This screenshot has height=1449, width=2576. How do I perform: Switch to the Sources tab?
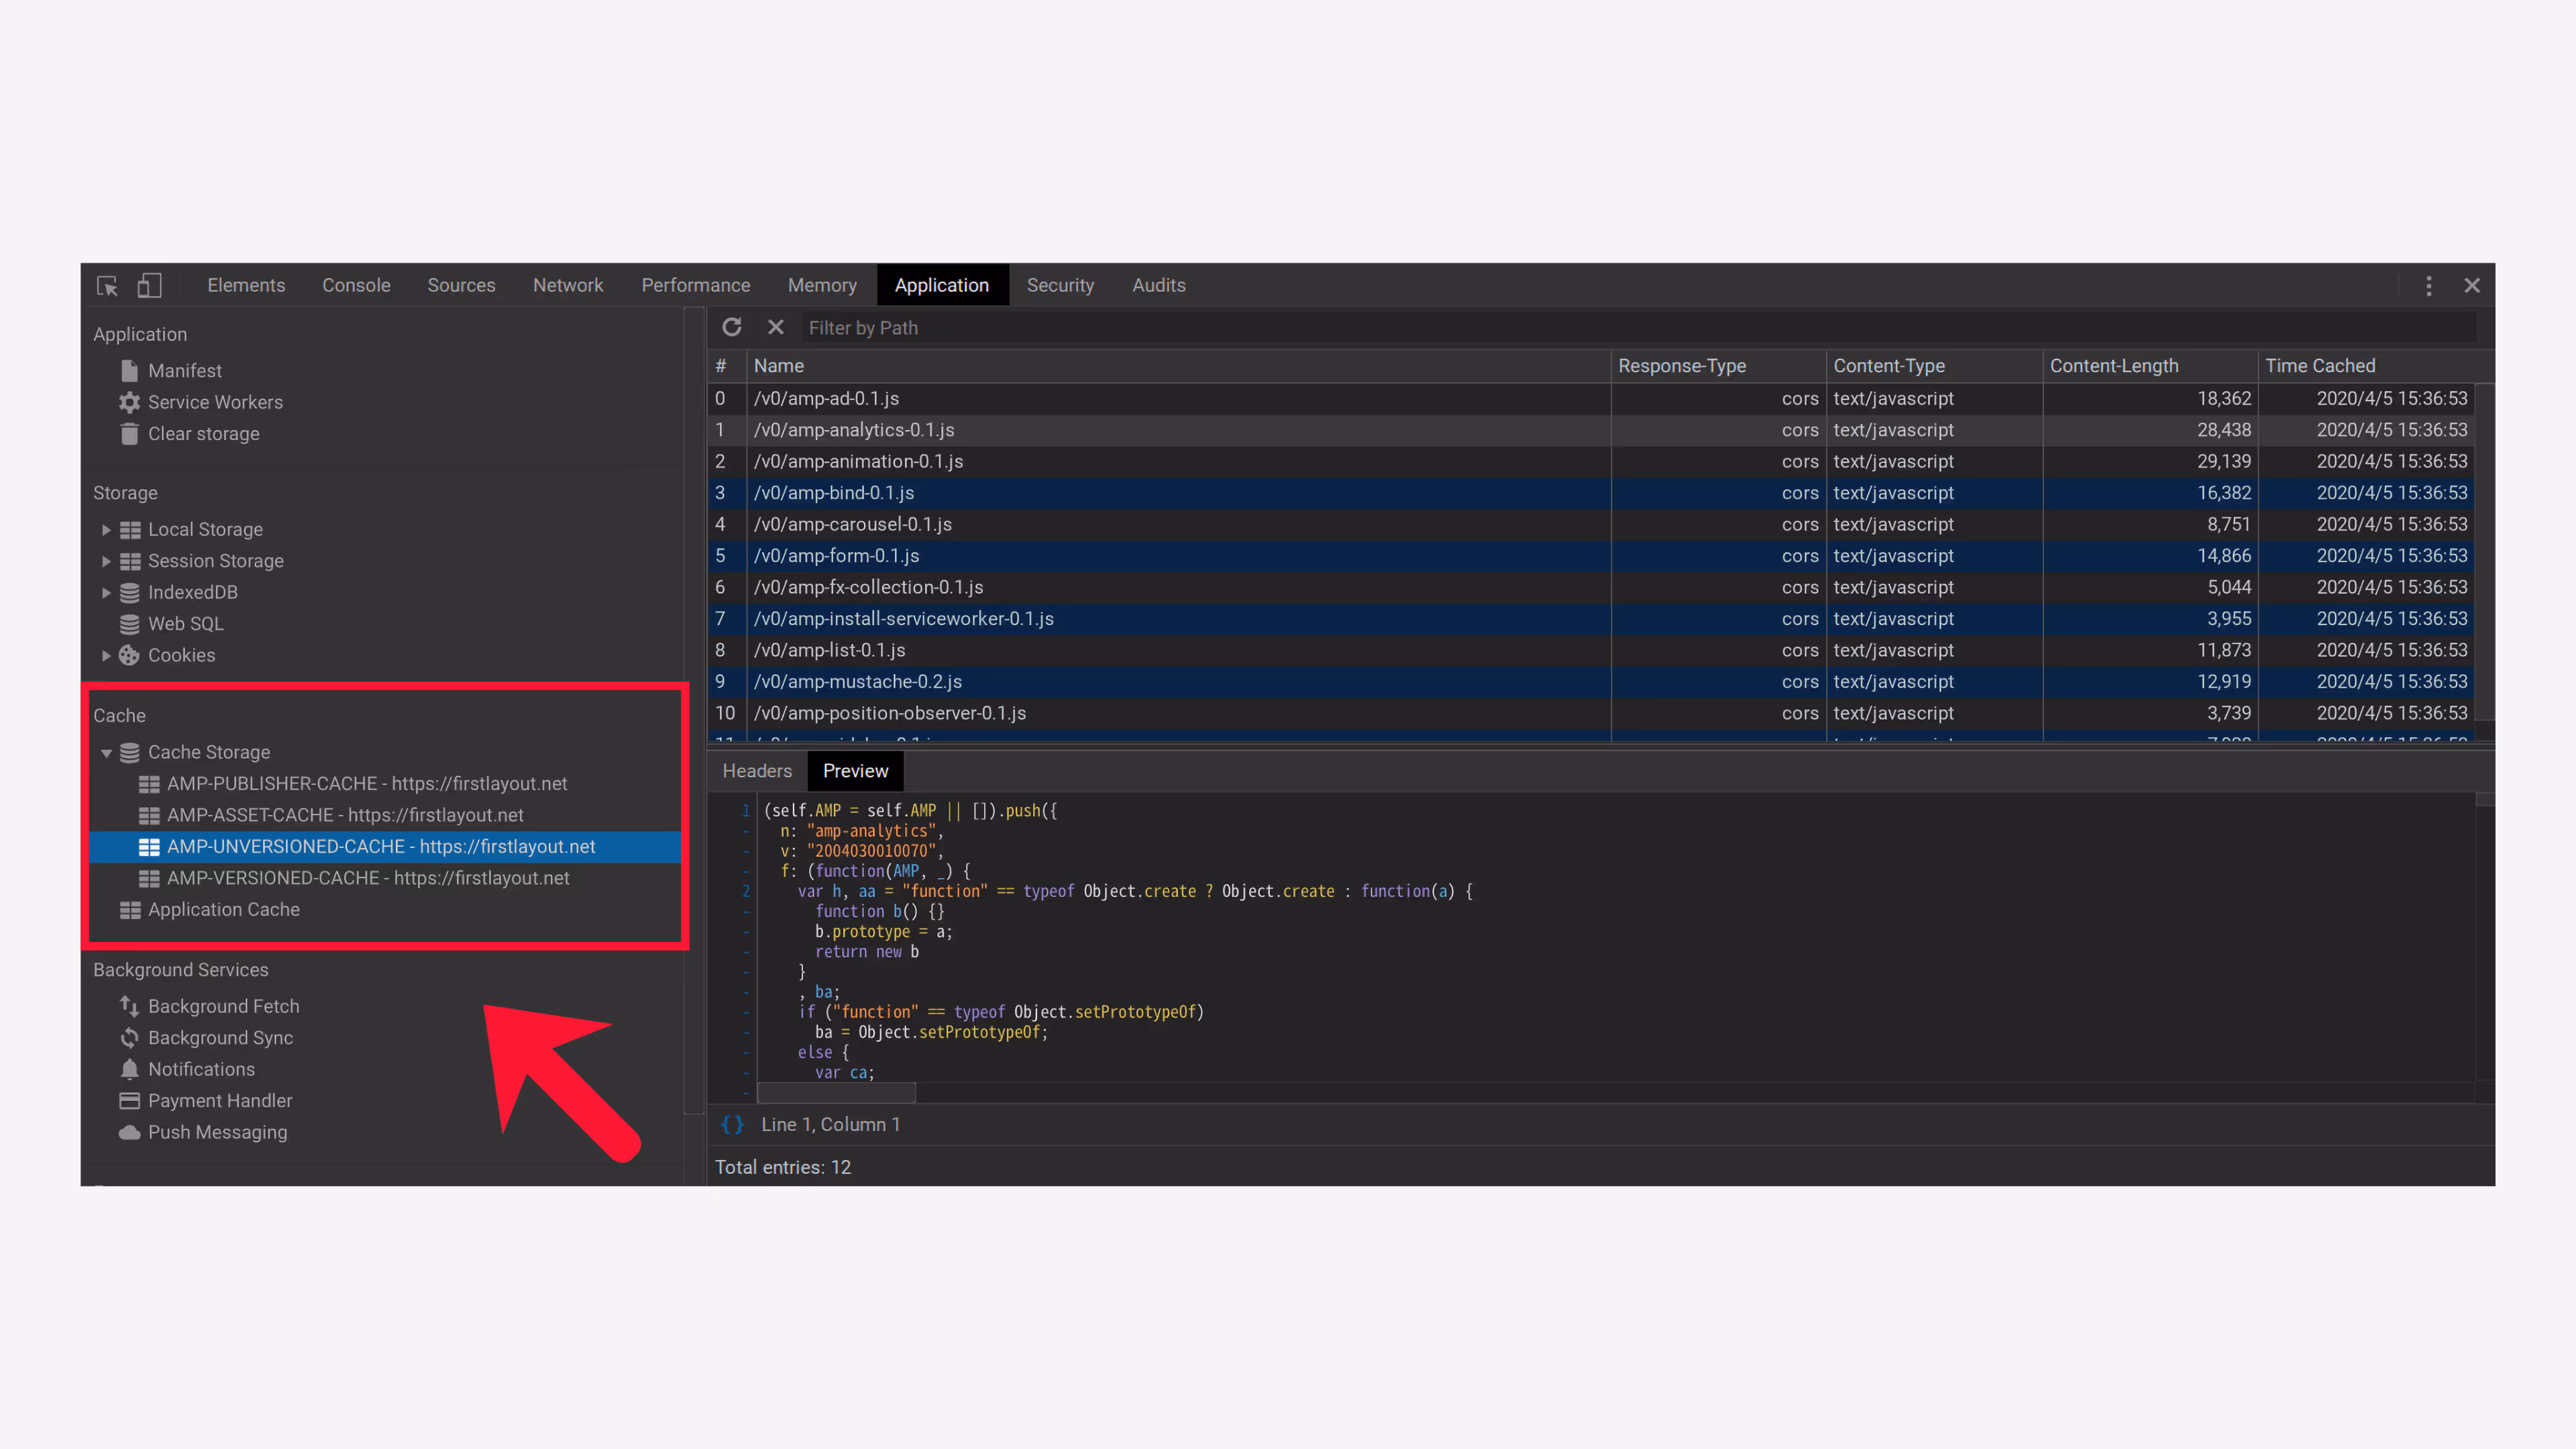[461, 286]
